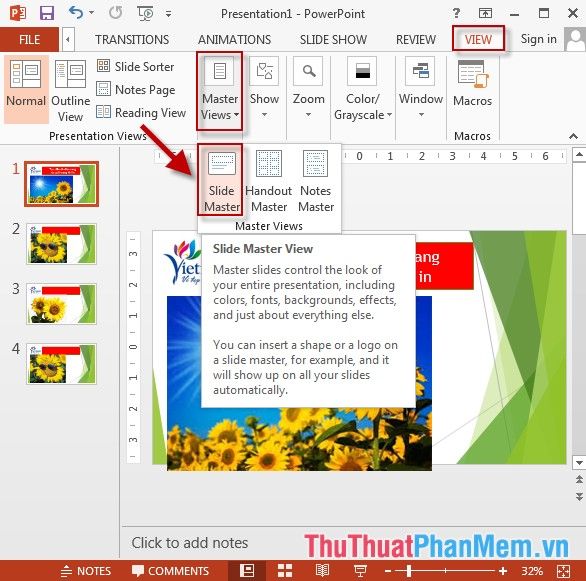Click the vertical scrollbar down arrow
586x581 pixels.
pyautogui.click(x=579, y=463)
